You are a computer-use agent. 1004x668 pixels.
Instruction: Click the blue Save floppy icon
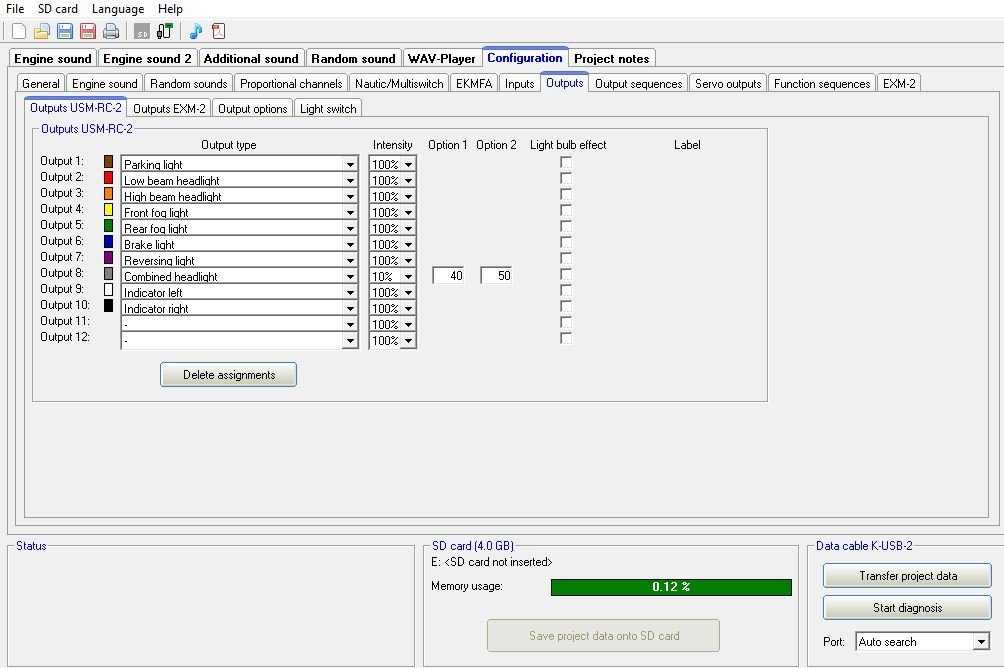(65, 31)
